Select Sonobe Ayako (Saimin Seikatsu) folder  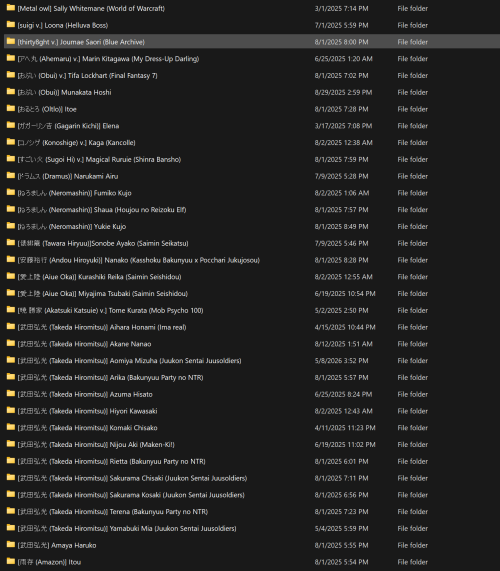(x=103, y=243)
